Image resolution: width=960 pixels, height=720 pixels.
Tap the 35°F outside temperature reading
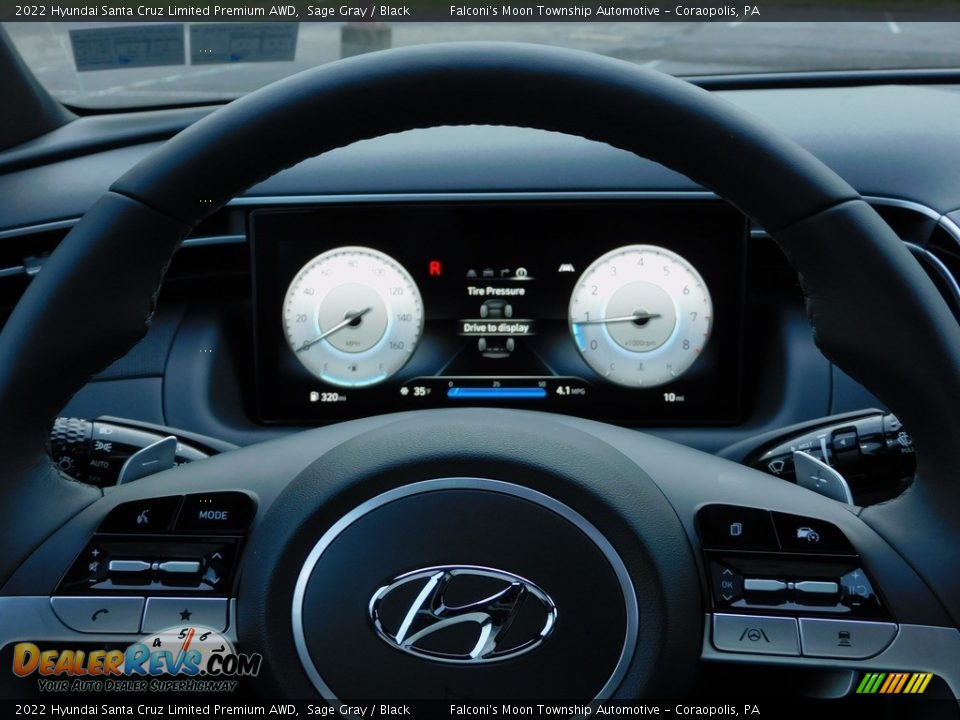tap(416, 391)
